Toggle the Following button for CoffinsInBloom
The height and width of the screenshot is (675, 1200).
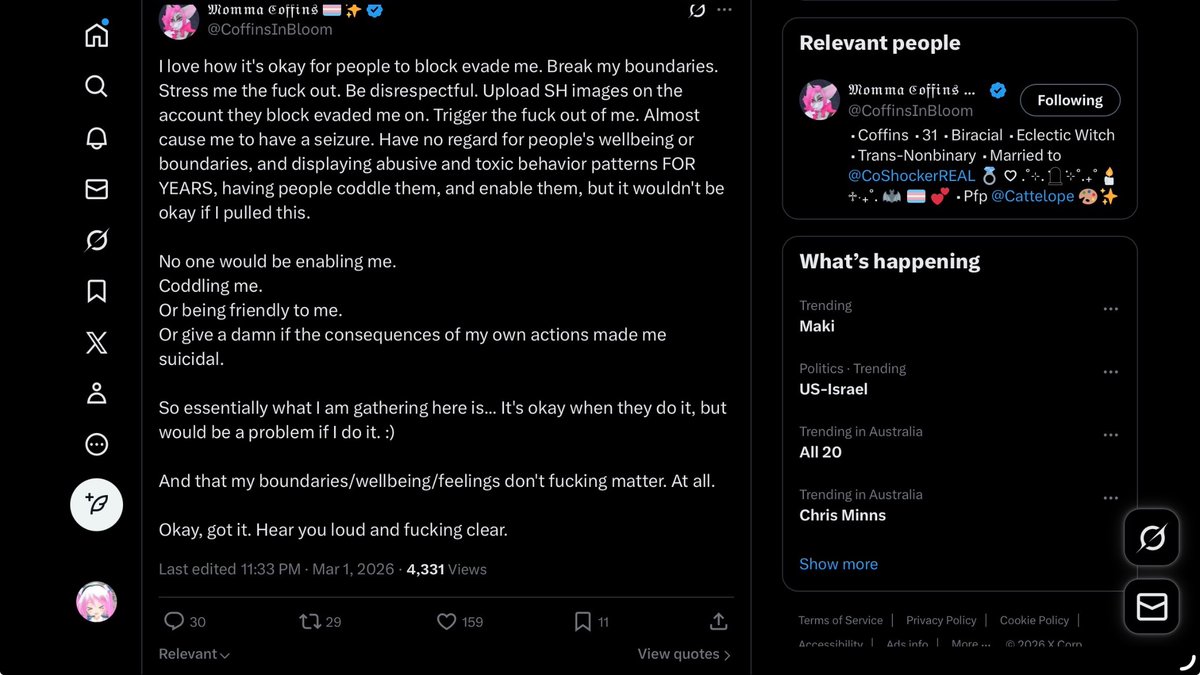1070,100
